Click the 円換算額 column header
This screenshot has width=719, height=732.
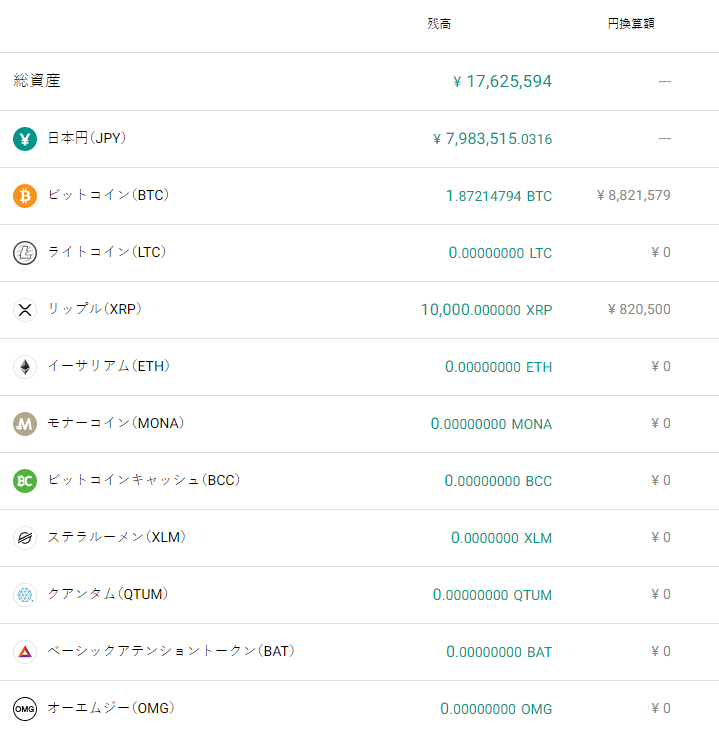(x=631, y=24)
